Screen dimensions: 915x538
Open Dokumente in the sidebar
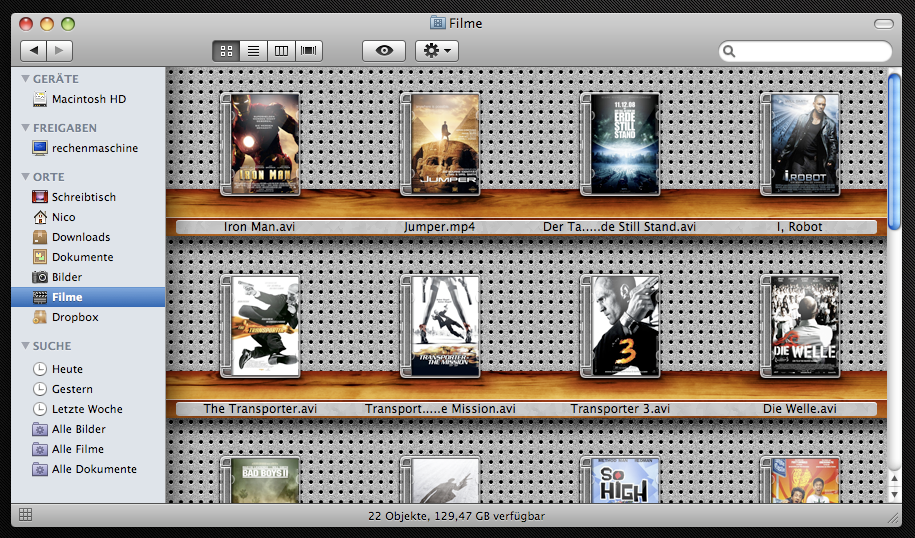pyautogui.click(x=88, y=257)
